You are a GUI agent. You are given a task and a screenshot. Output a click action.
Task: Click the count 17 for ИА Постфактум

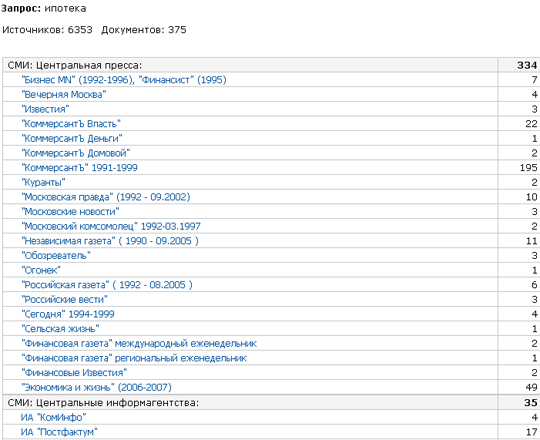click(x=531, y=432)
